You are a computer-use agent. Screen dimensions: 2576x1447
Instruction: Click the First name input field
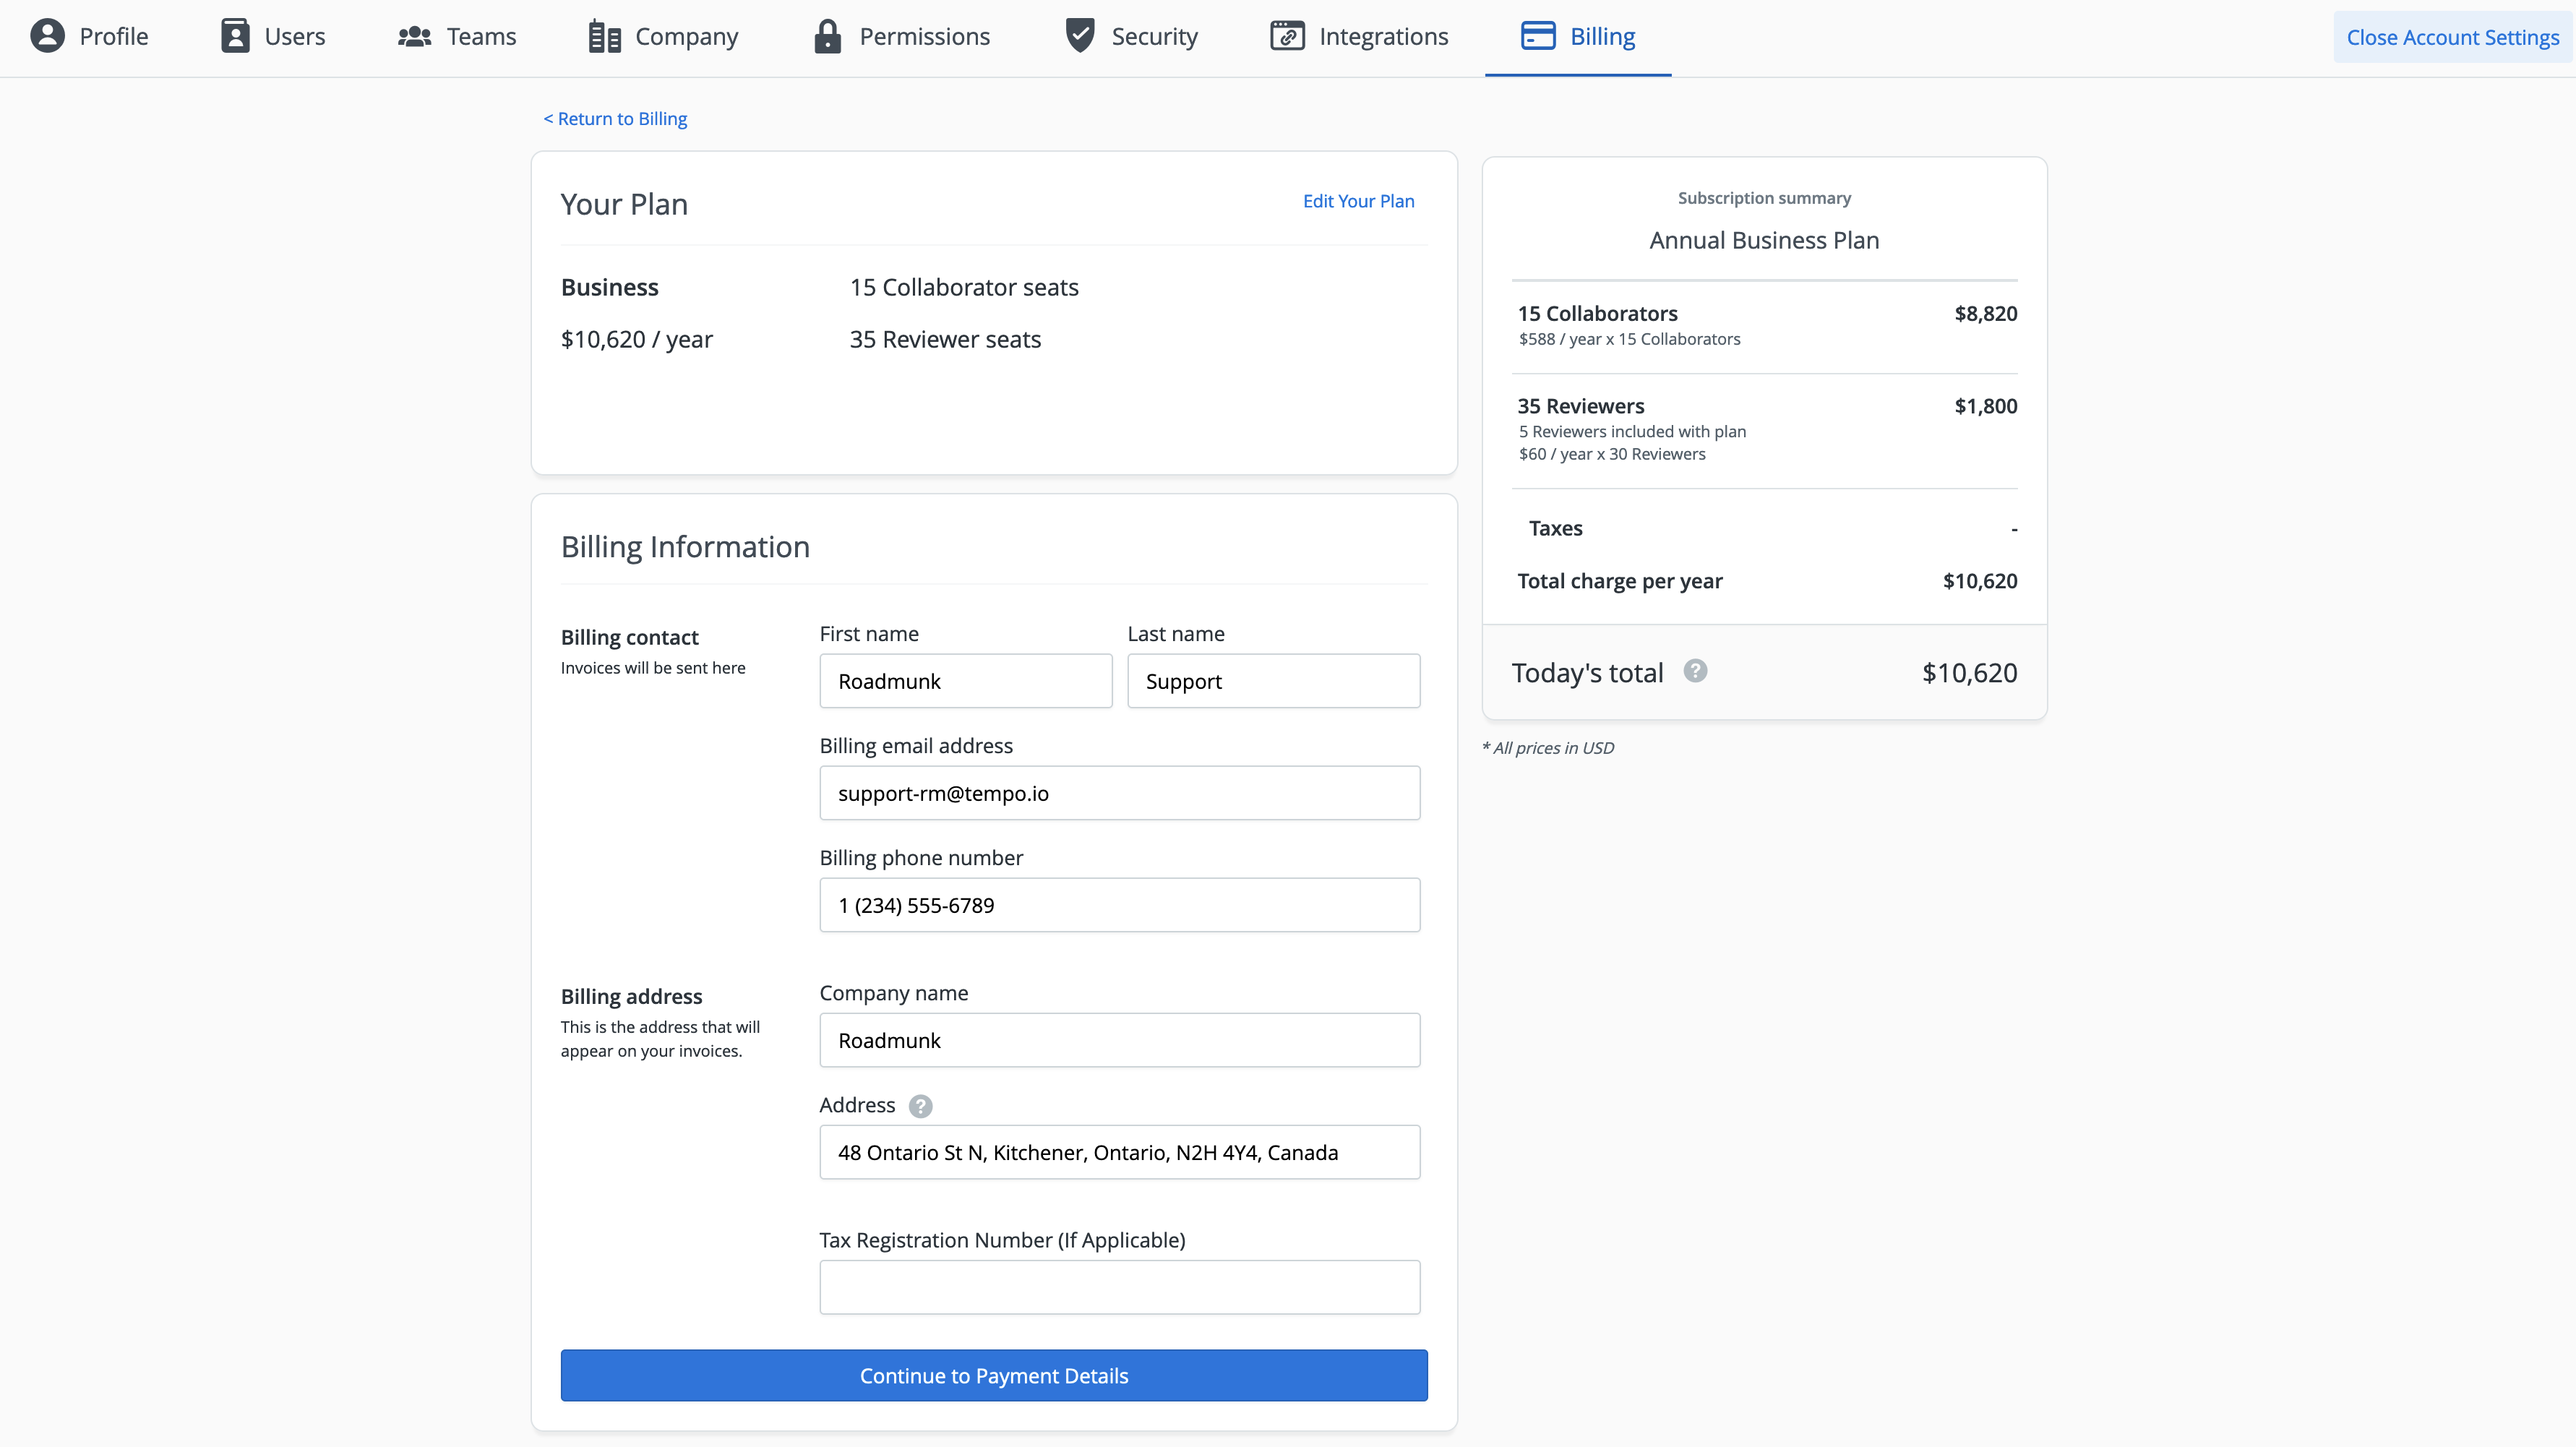[965, 681]
